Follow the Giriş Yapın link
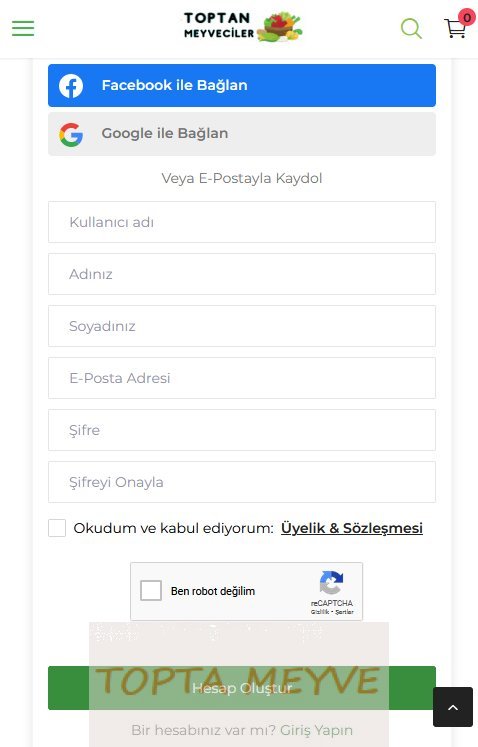The width and height of the screenshot is (478, 747). [316, 730]
